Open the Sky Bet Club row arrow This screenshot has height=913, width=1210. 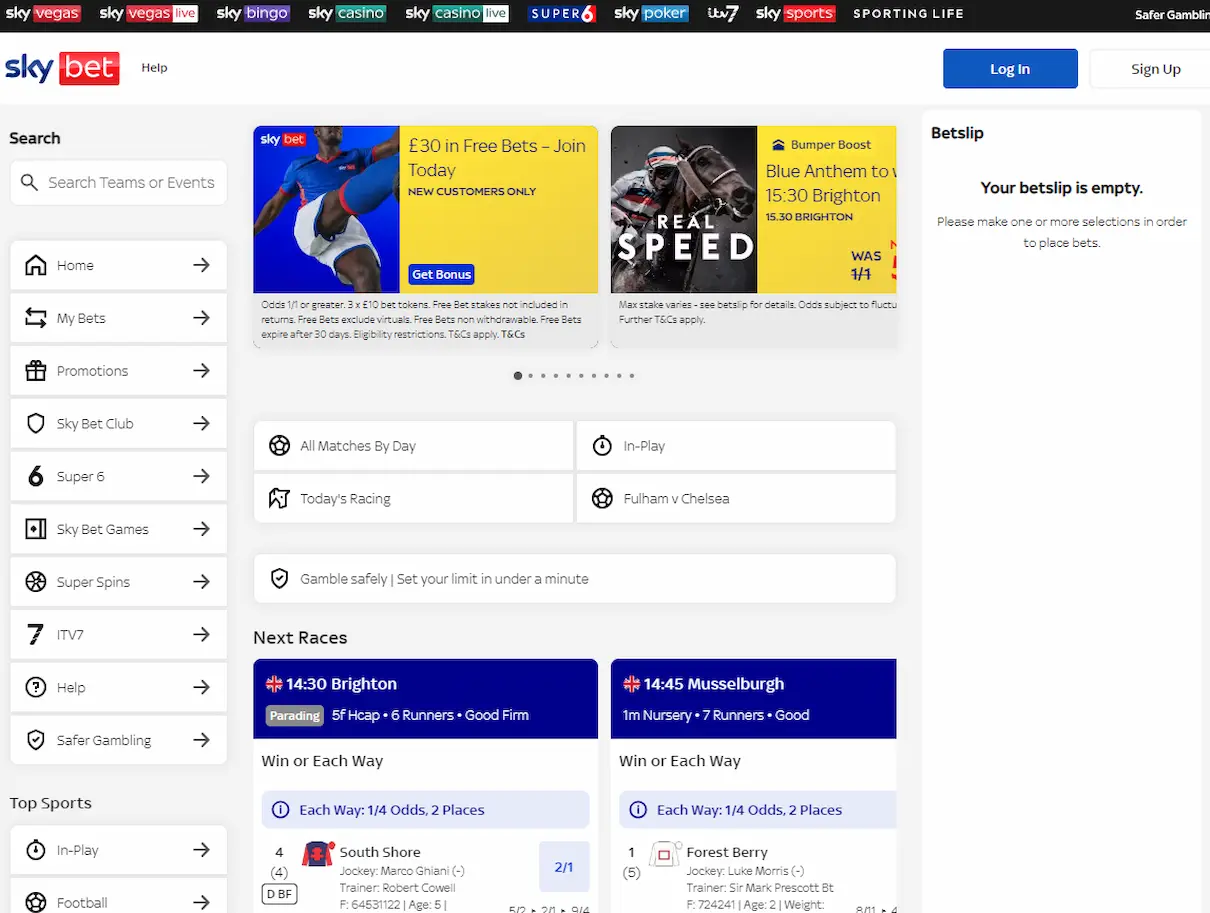(x=201, y=424)
